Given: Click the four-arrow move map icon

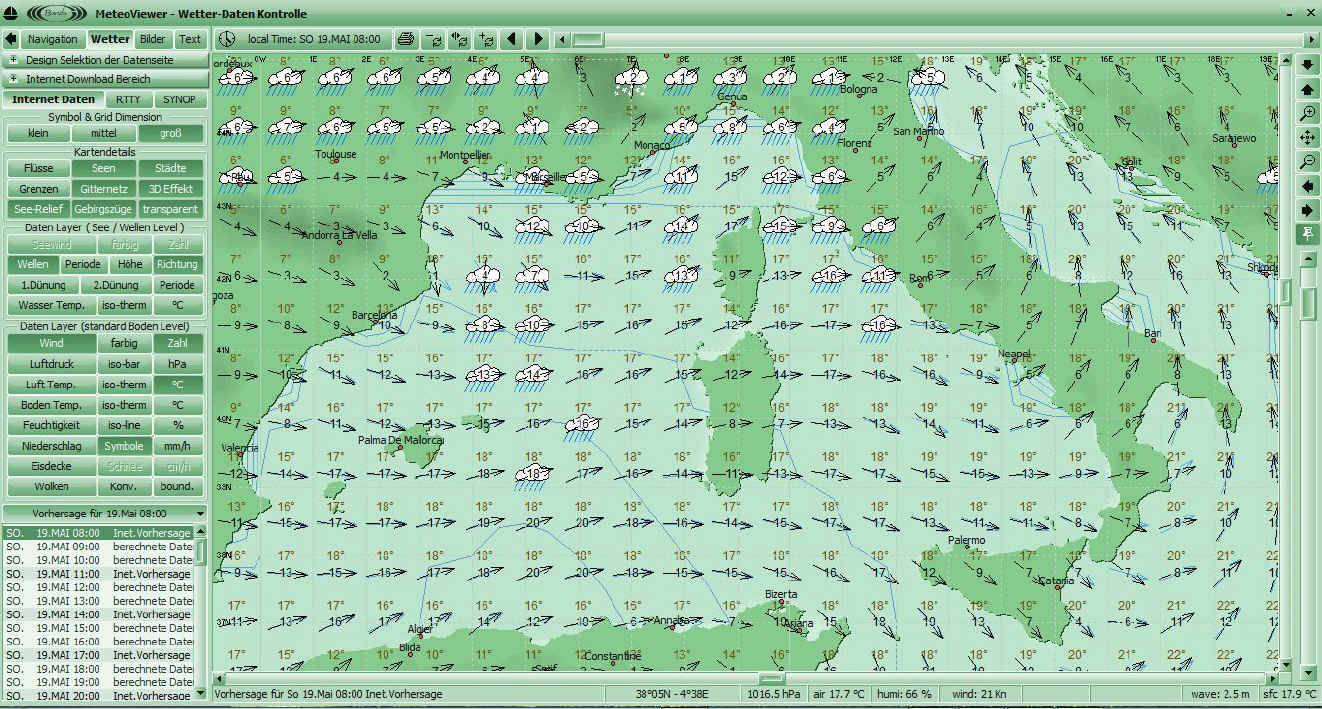Looking at the screenshot, I should [1308, 137].
